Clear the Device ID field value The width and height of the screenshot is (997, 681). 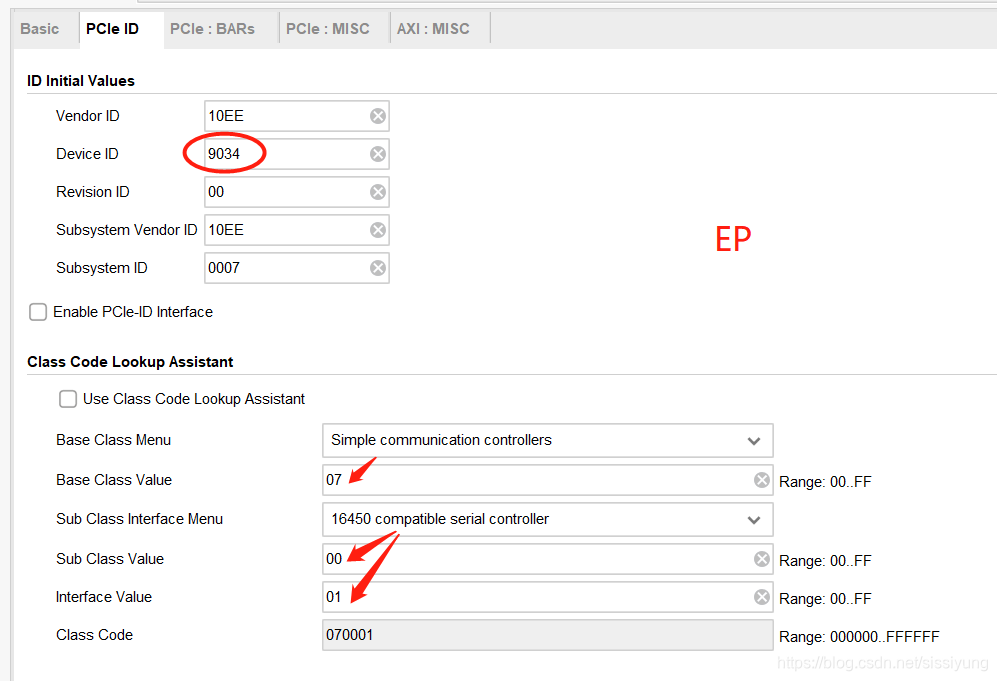(x=378, y=154)
